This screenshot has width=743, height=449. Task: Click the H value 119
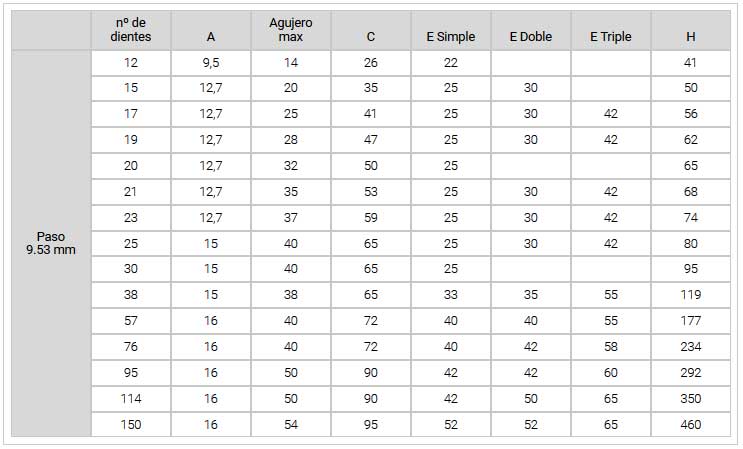[x=691, y=295]
